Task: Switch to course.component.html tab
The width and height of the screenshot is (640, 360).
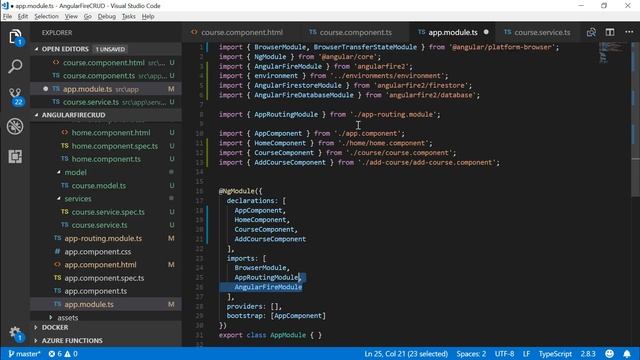Action: pos(242,32)
